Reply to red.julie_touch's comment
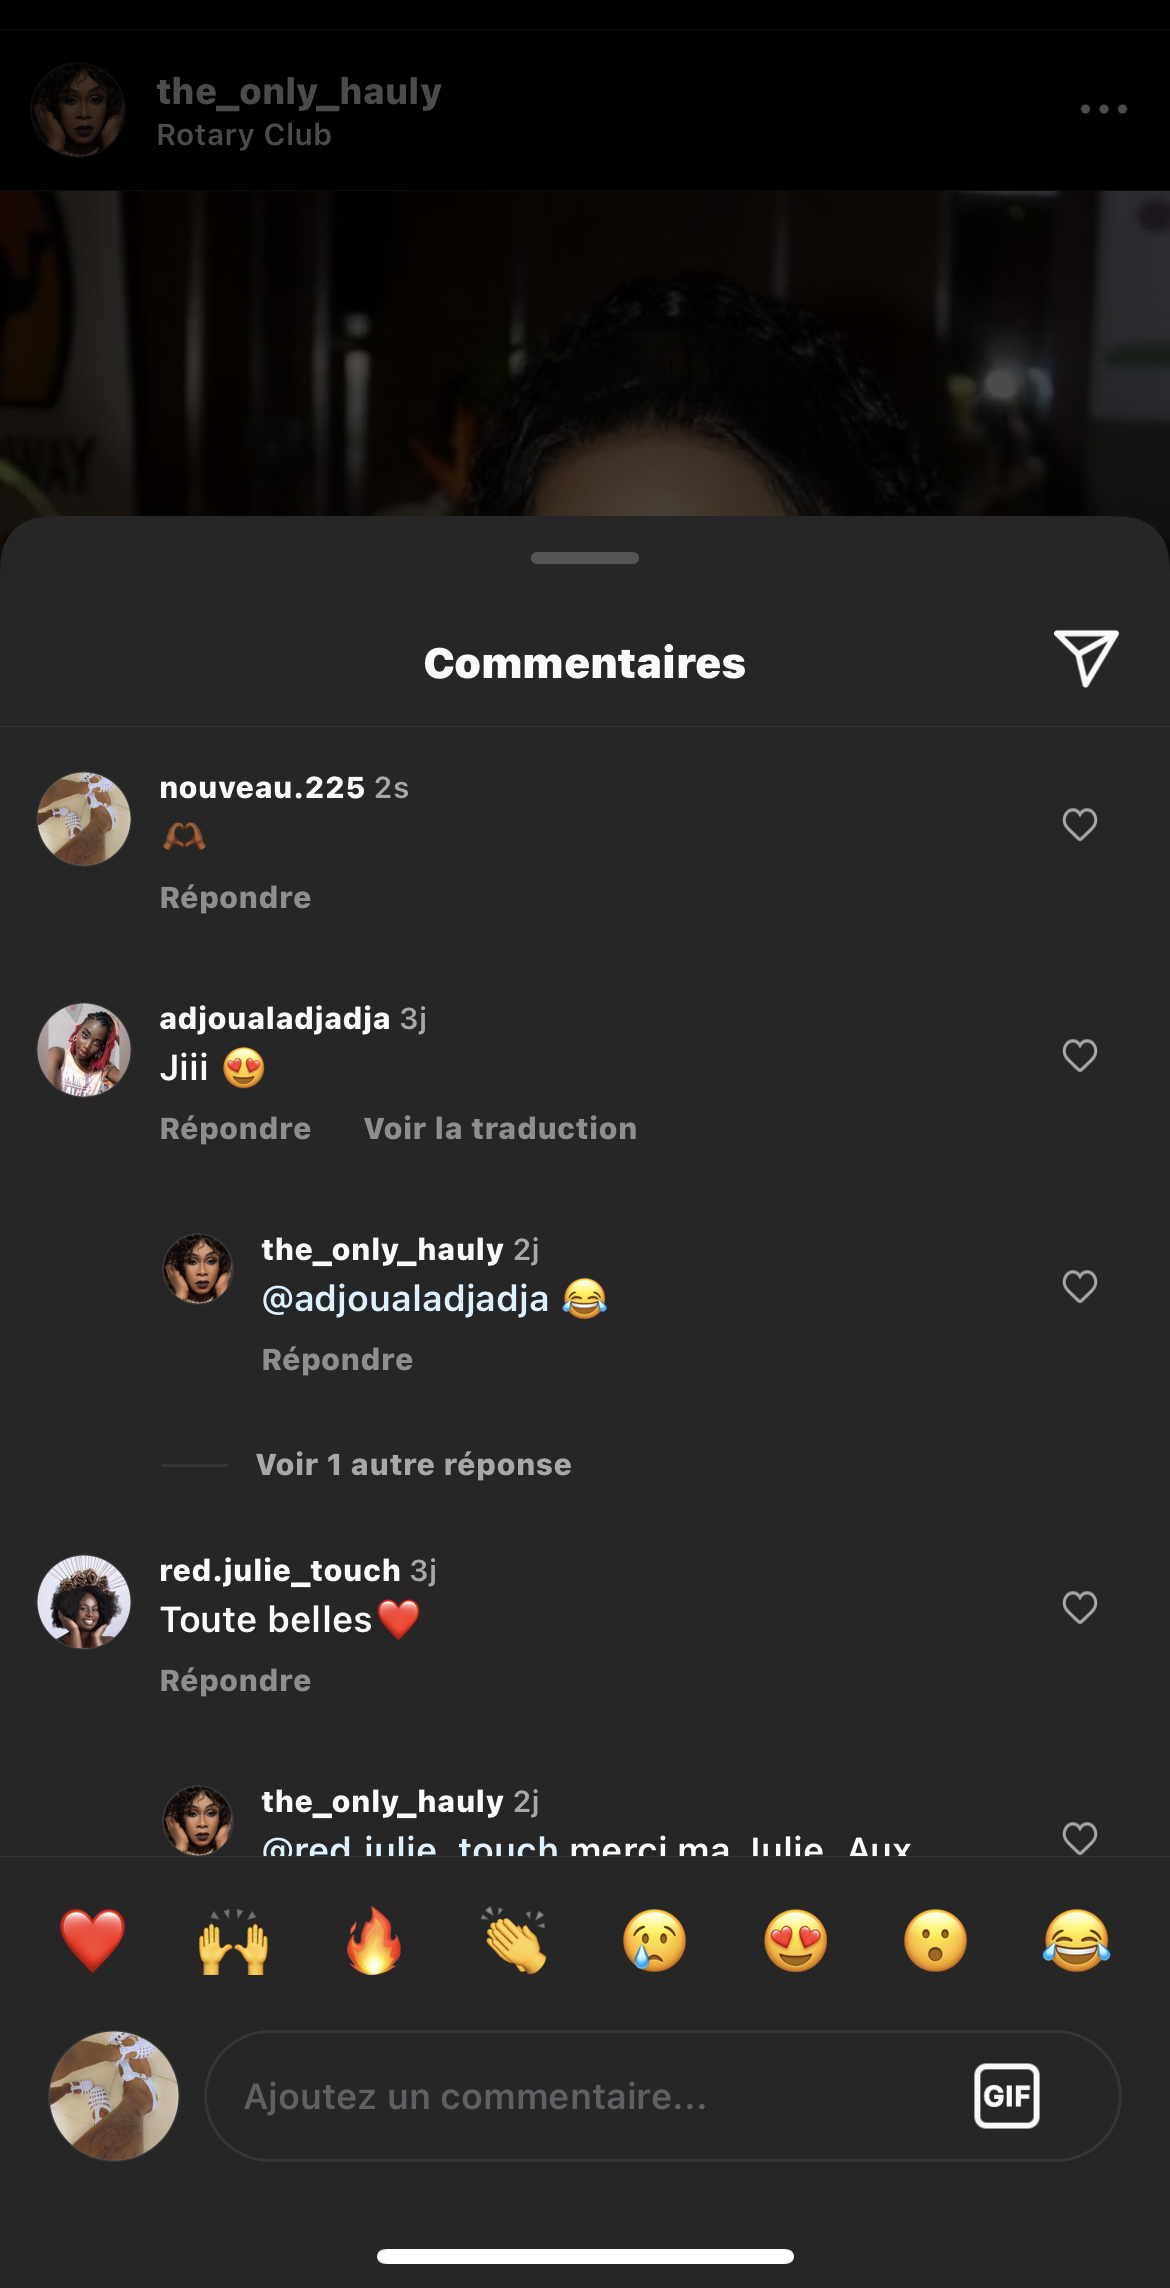Image resolution: width=1170 pixels, height=2288 pixels. pyautogui.click(x=235, y=1681)
